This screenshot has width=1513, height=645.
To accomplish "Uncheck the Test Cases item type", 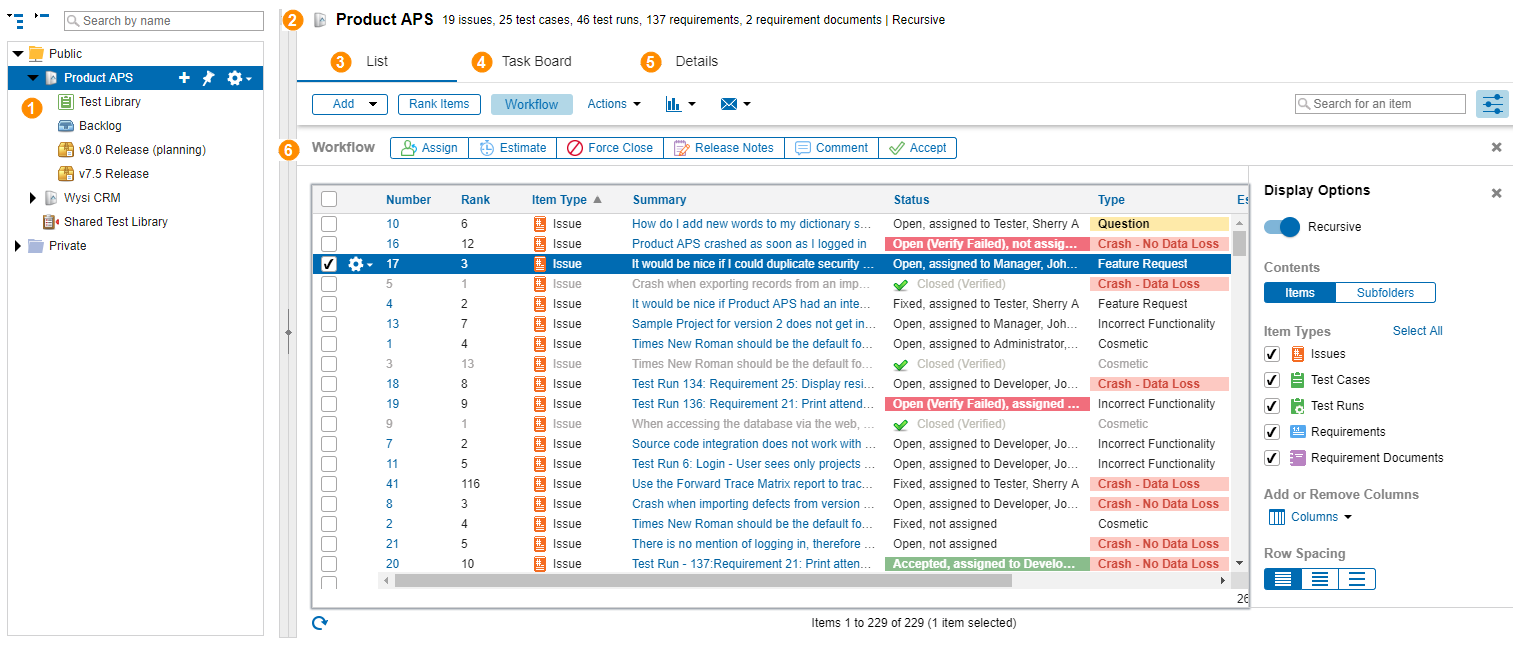I will click(x=1272, y=380).
